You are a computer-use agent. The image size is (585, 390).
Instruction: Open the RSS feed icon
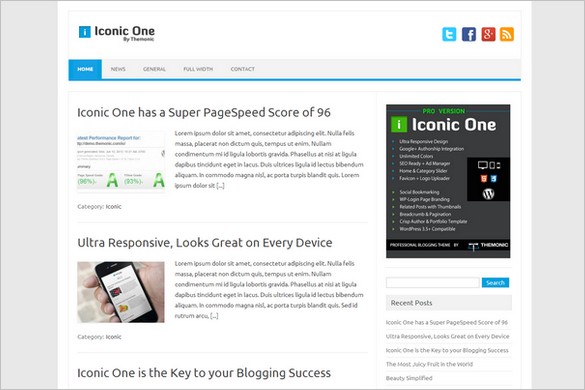(507, 34)
